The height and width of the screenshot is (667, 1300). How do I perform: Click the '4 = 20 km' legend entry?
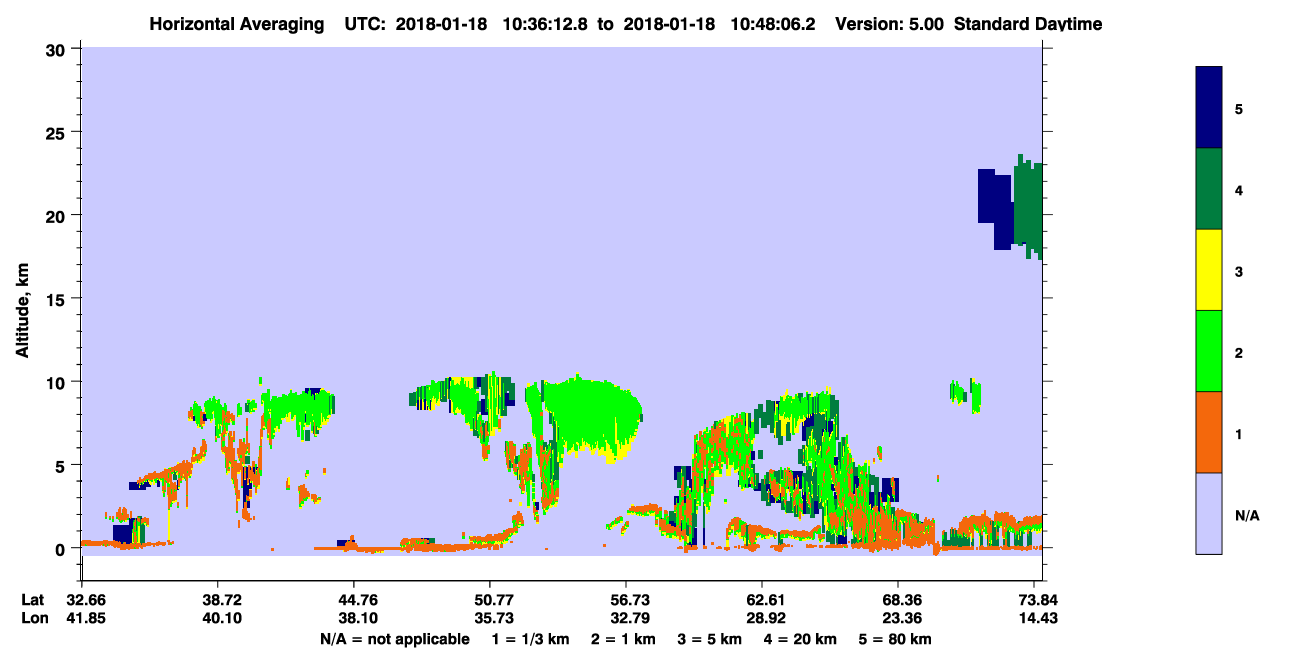click(x=798, y=639)
